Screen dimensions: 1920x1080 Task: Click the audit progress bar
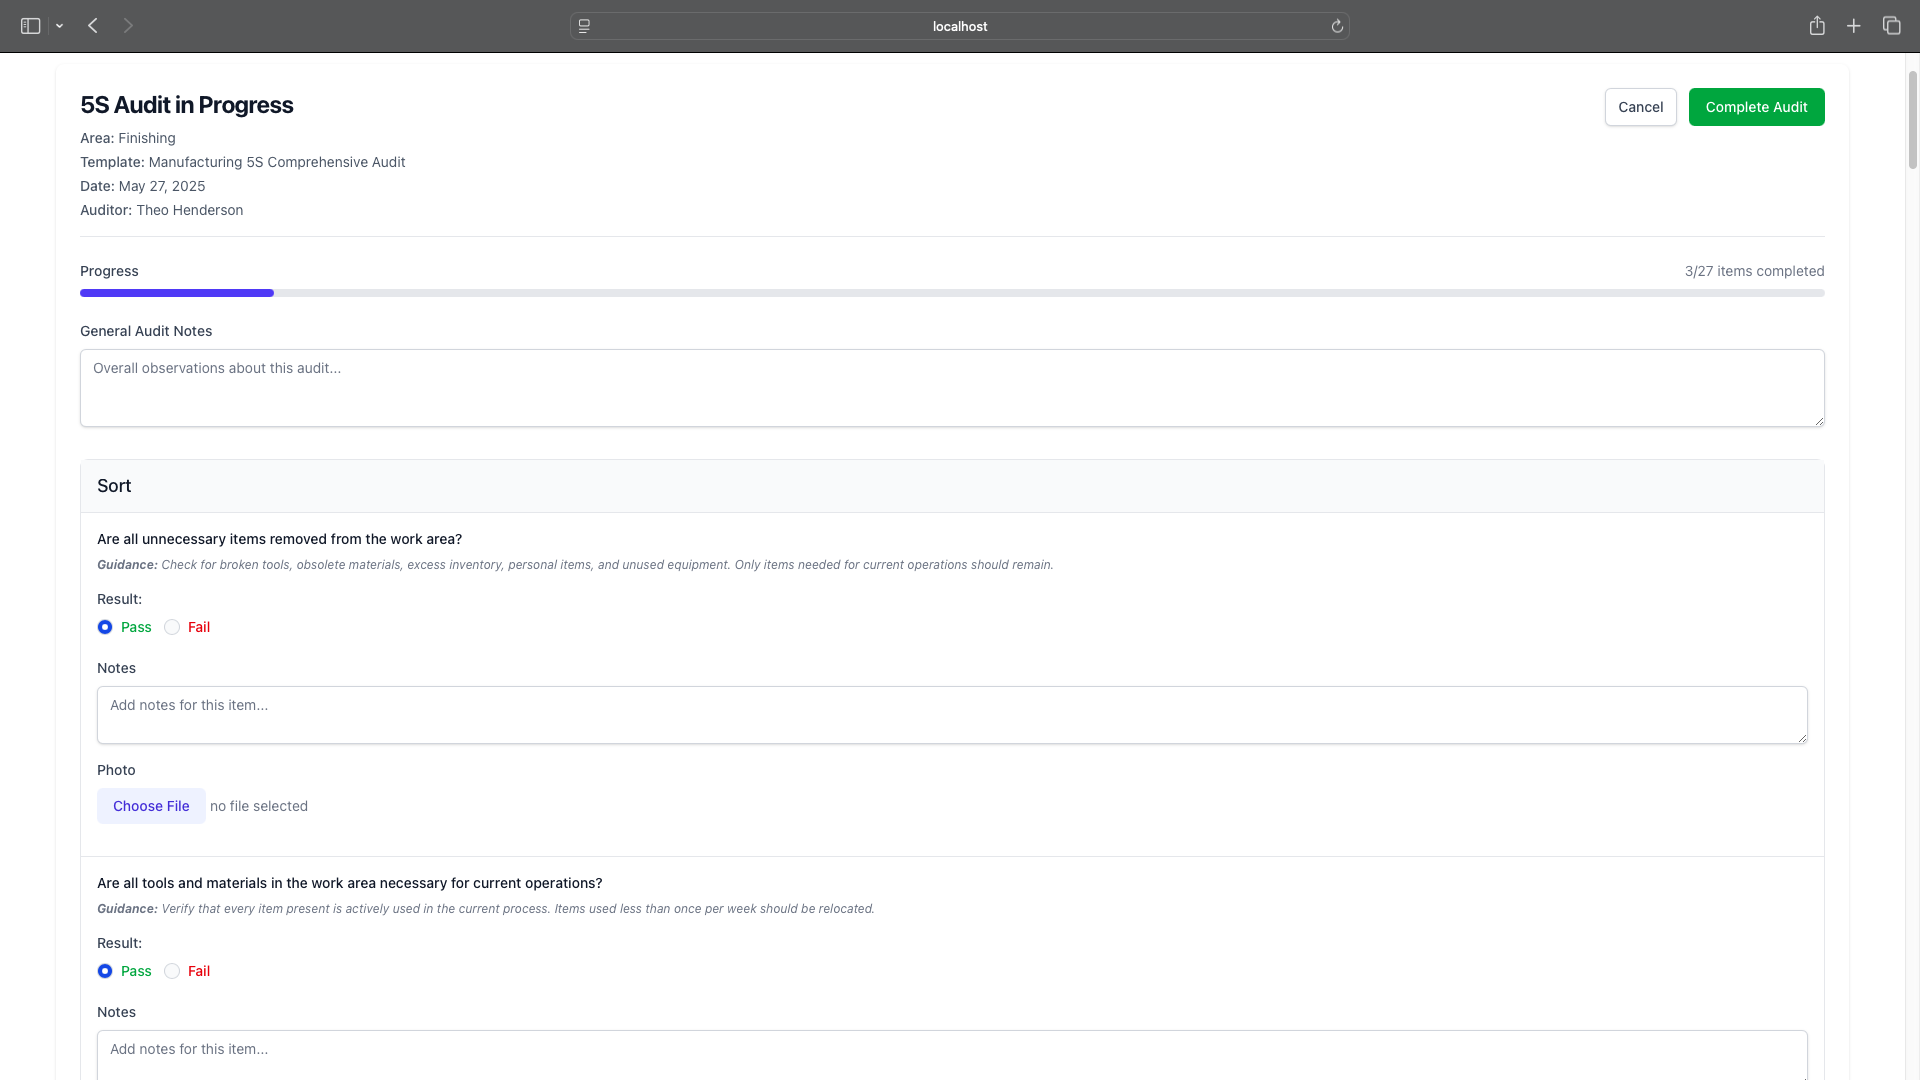coord(952,293)
